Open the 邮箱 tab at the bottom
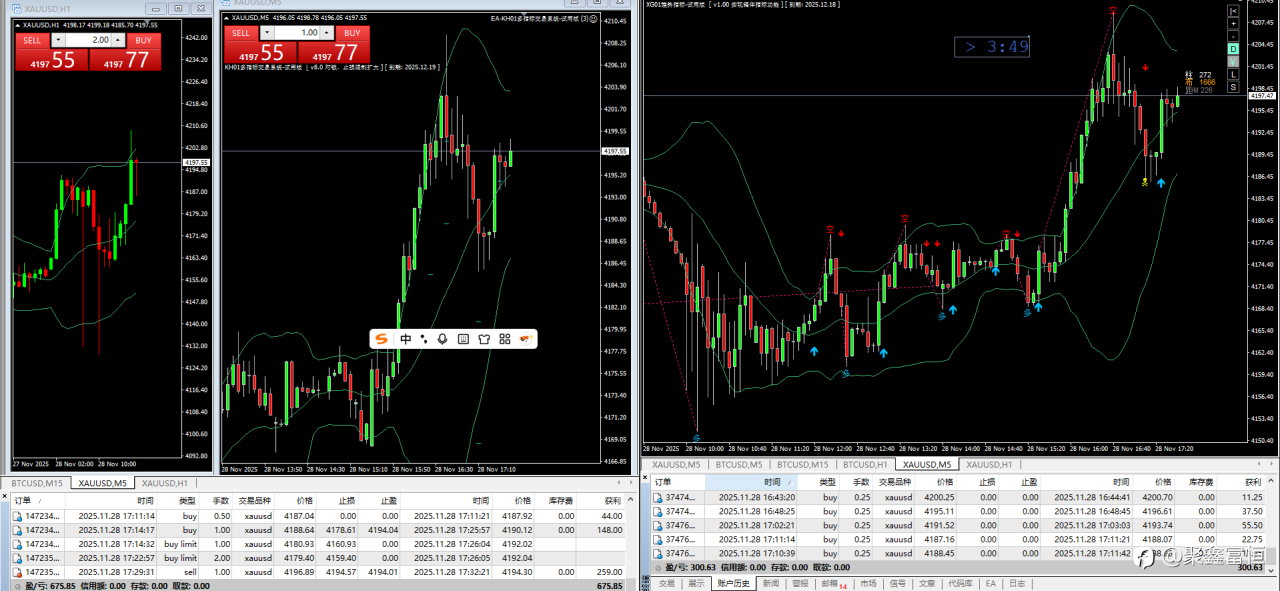1280x591 pixels. click(x=832, y=583)
